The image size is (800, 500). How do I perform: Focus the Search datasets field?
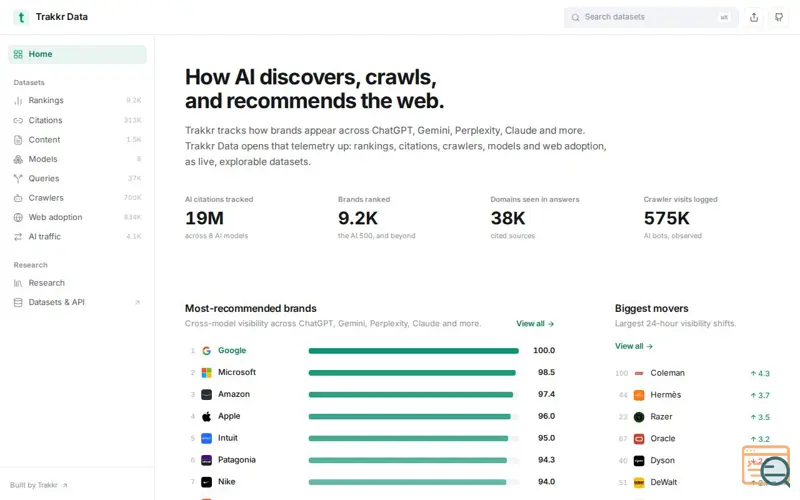651,17
